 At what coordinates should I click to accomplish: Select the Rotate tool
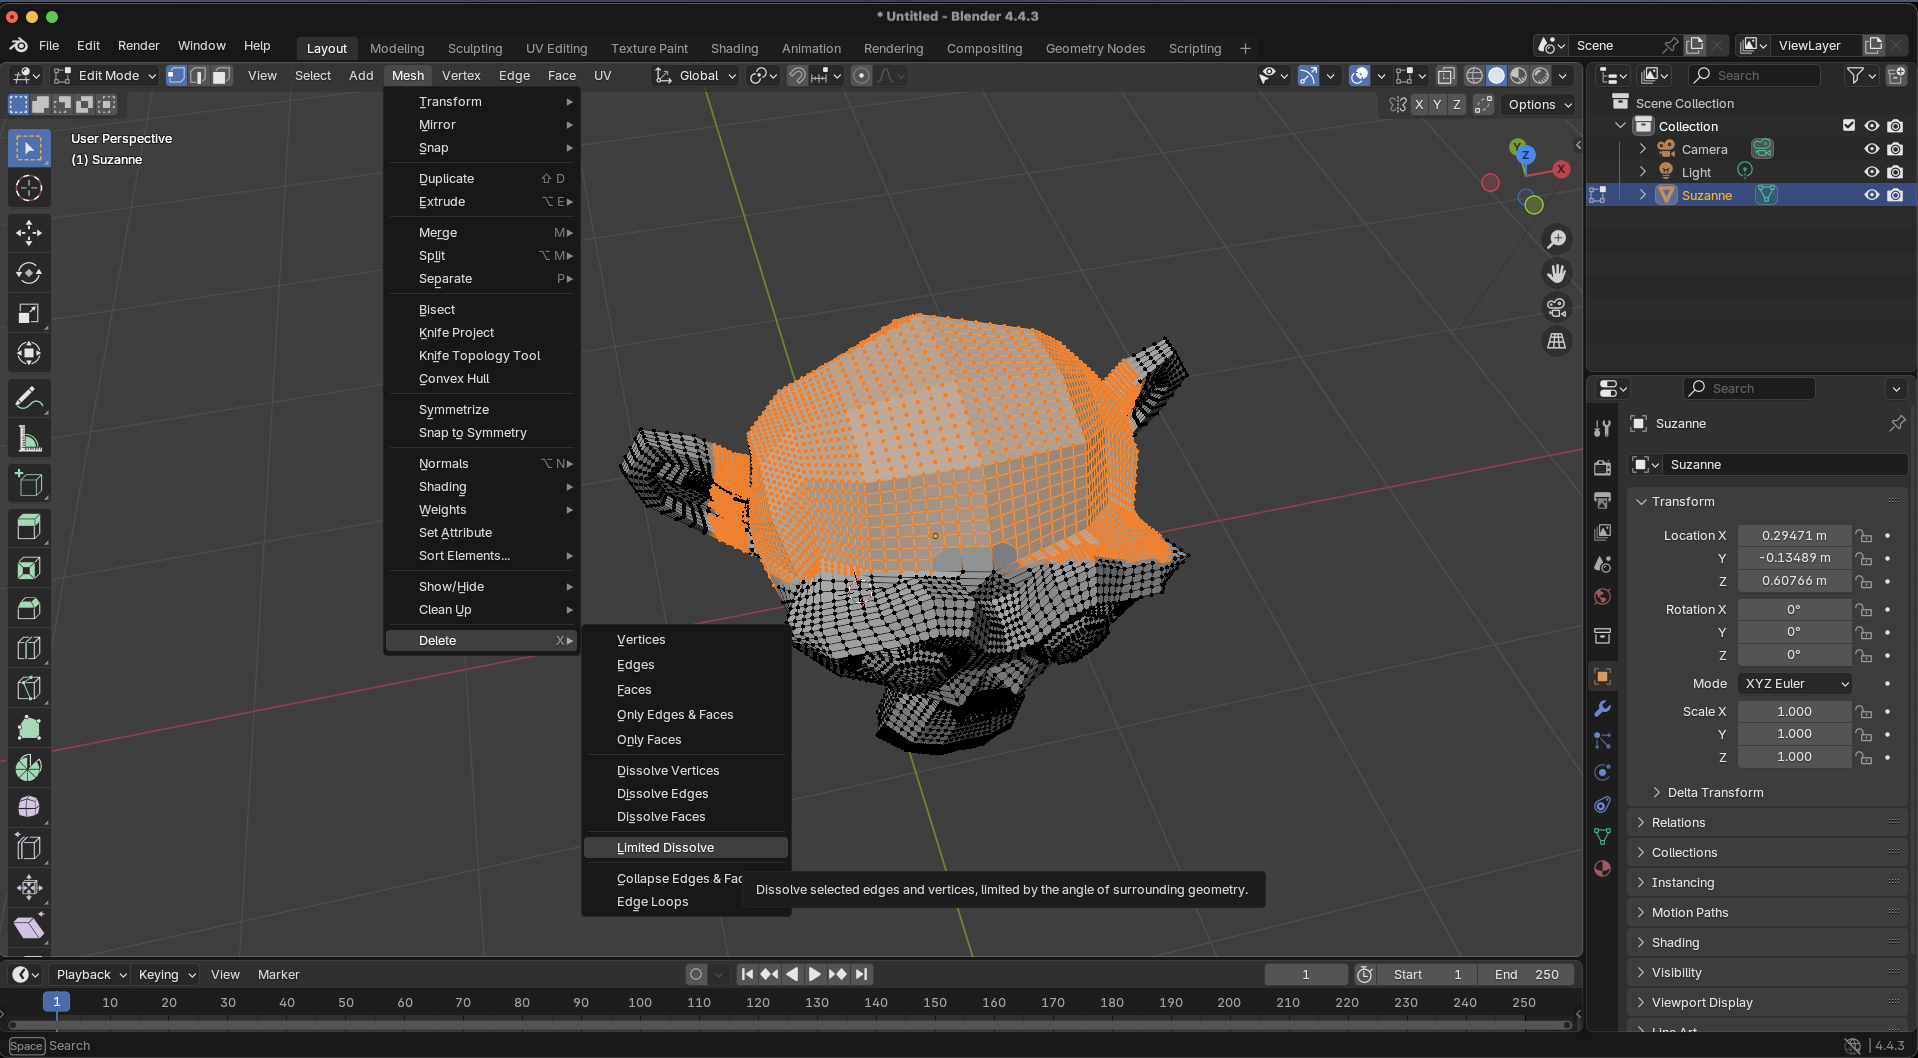[x=29, y=273]
